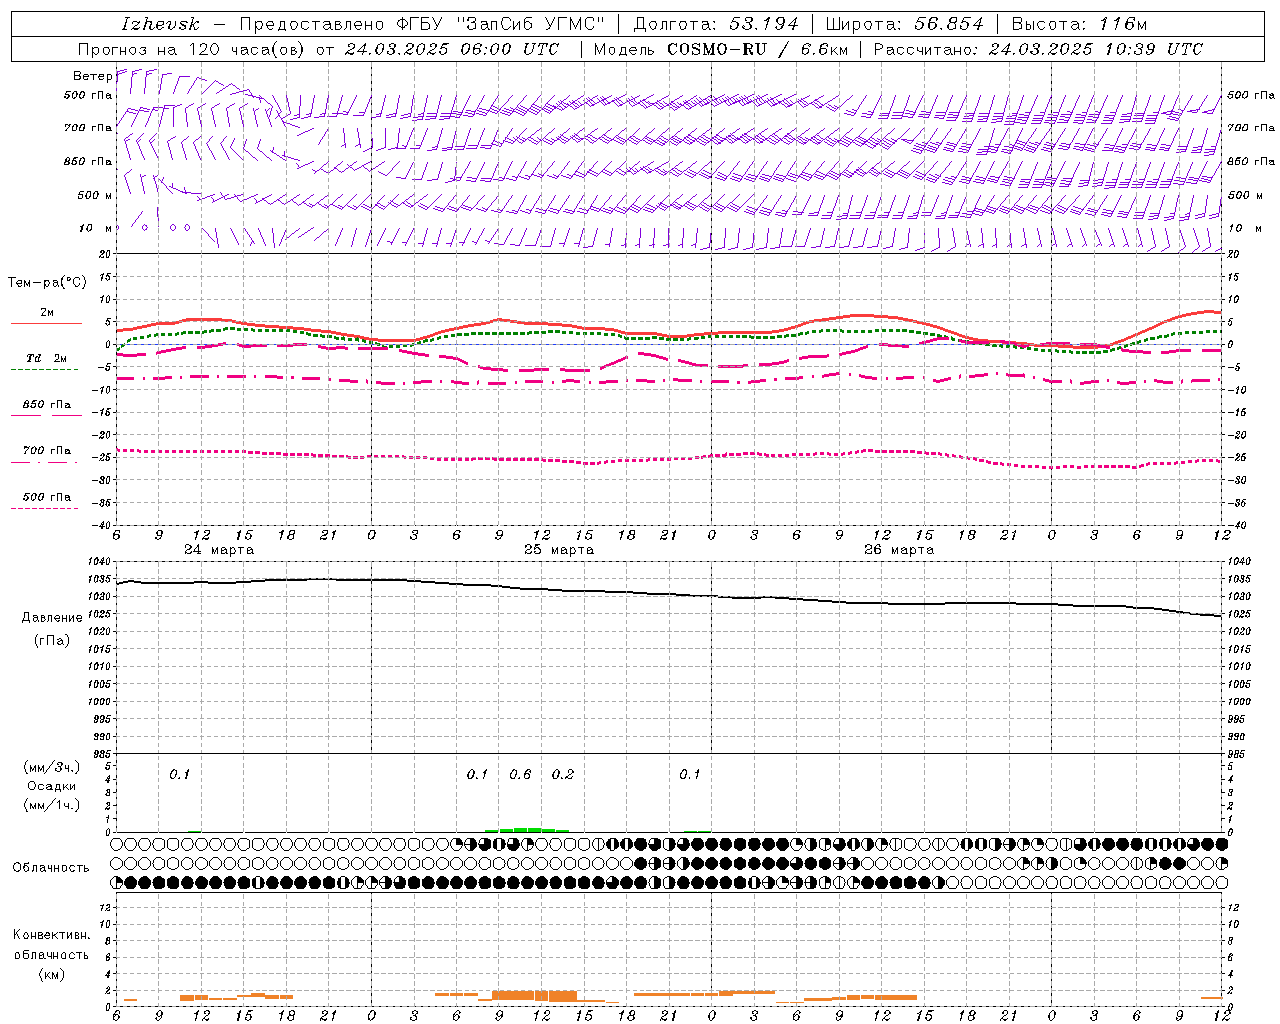The height and width of the screenshot is (1024, 1280).
Task: Click the '0.2' precipitation value
Action: [563, 774]
